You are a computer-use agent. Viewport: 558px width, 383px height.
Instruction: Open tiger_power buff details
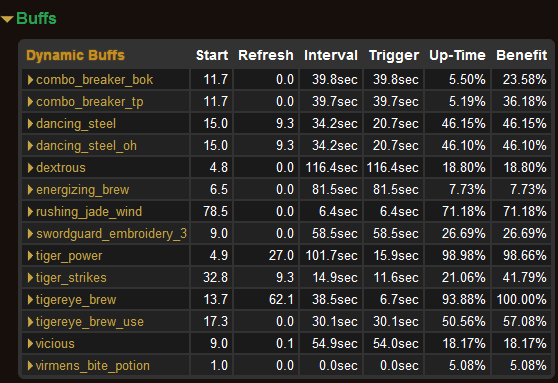point(69,256)
